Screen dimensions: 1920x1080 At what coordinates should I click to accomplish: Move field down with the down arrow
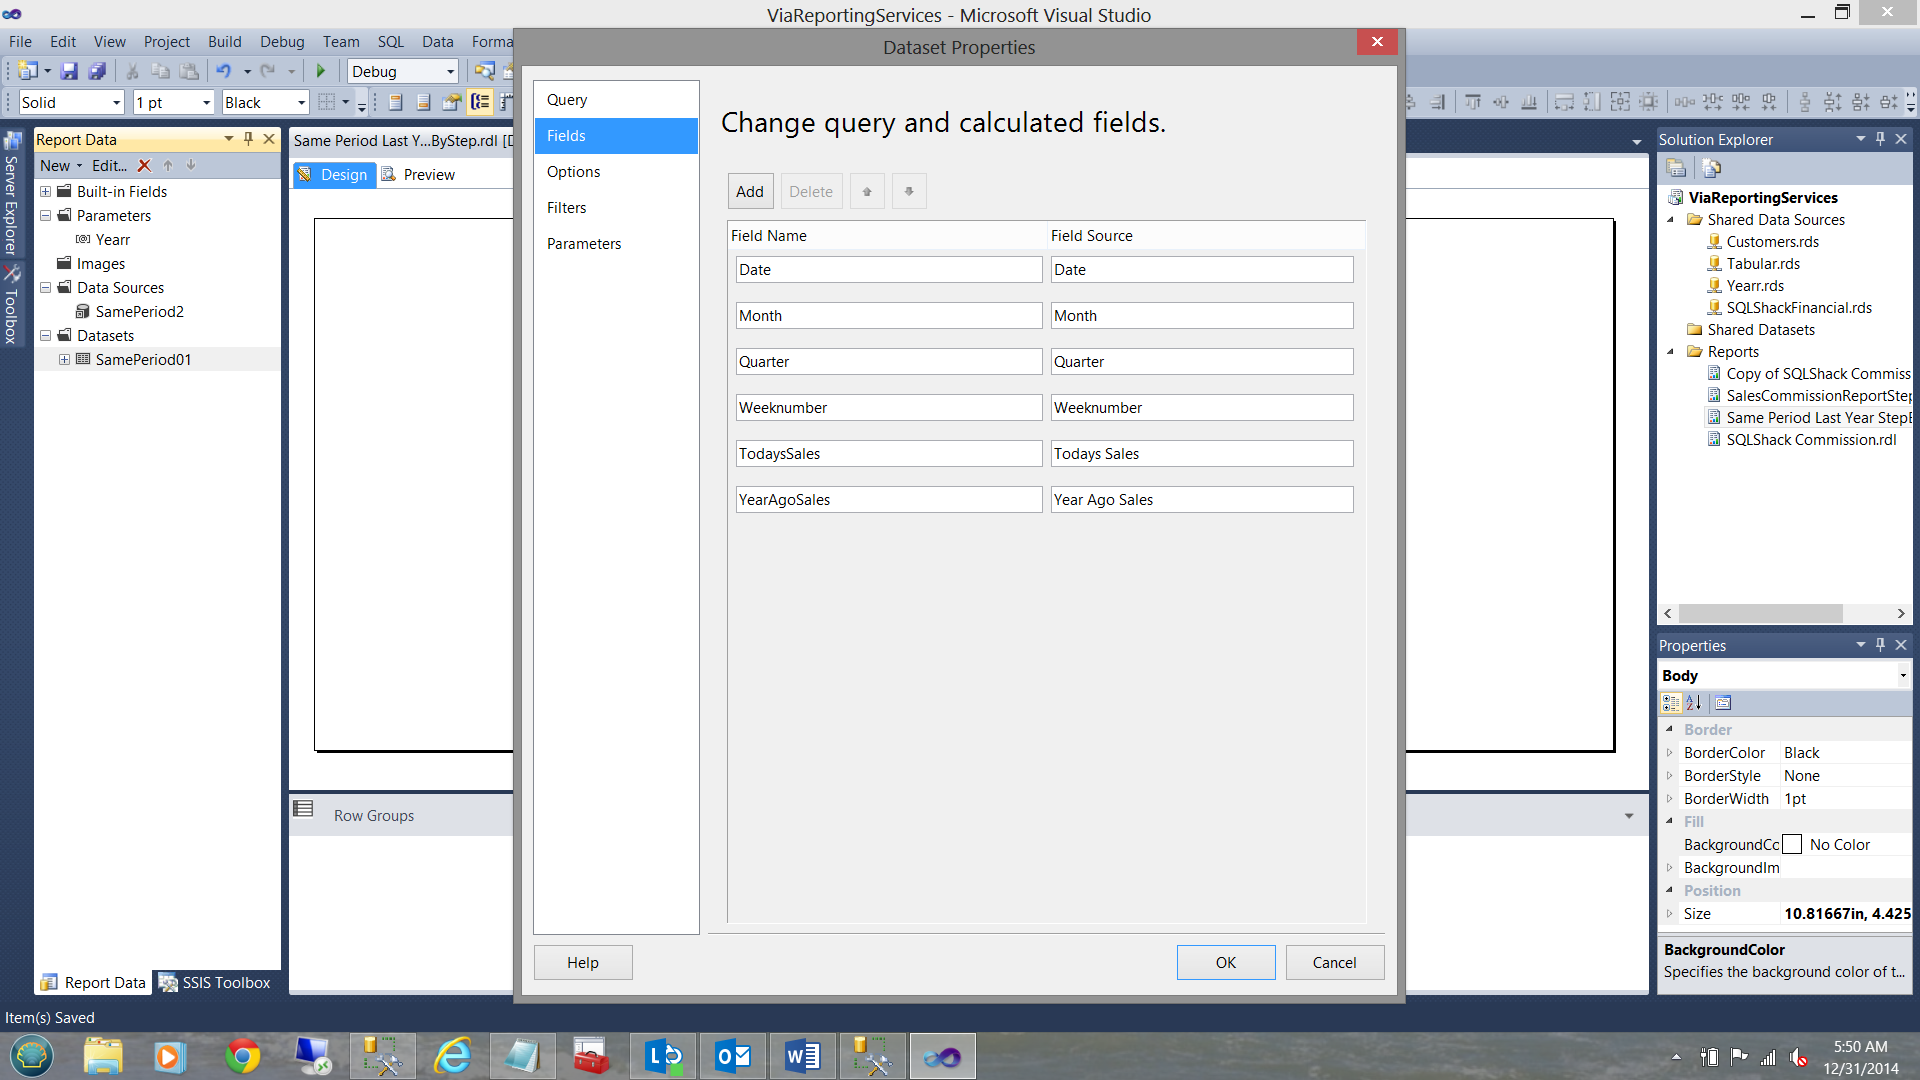point(908,191)
